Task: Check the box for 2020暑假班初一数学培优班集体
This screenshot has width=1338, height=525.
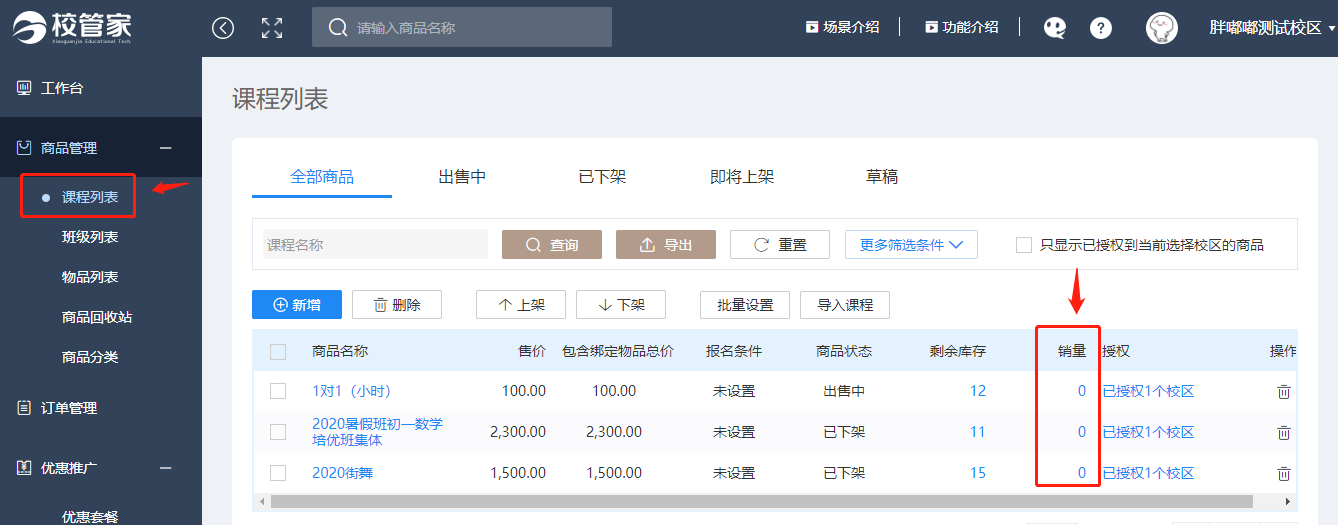Action: coord(278,432)
